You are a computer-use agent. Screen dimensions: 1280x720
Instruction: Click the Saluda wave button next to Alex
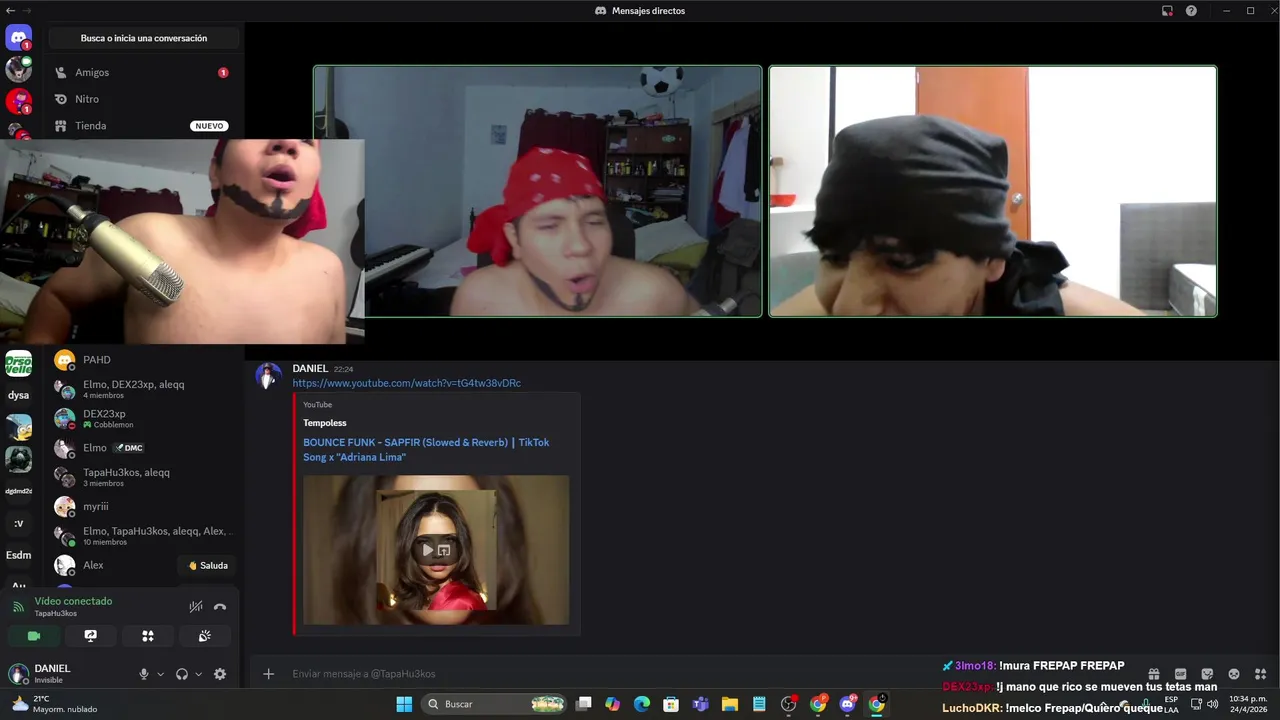point(207,565)
